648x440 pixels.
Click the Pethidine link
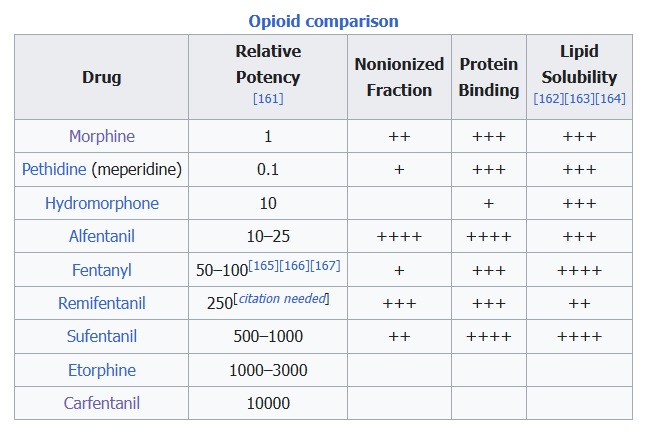point(54,169)
